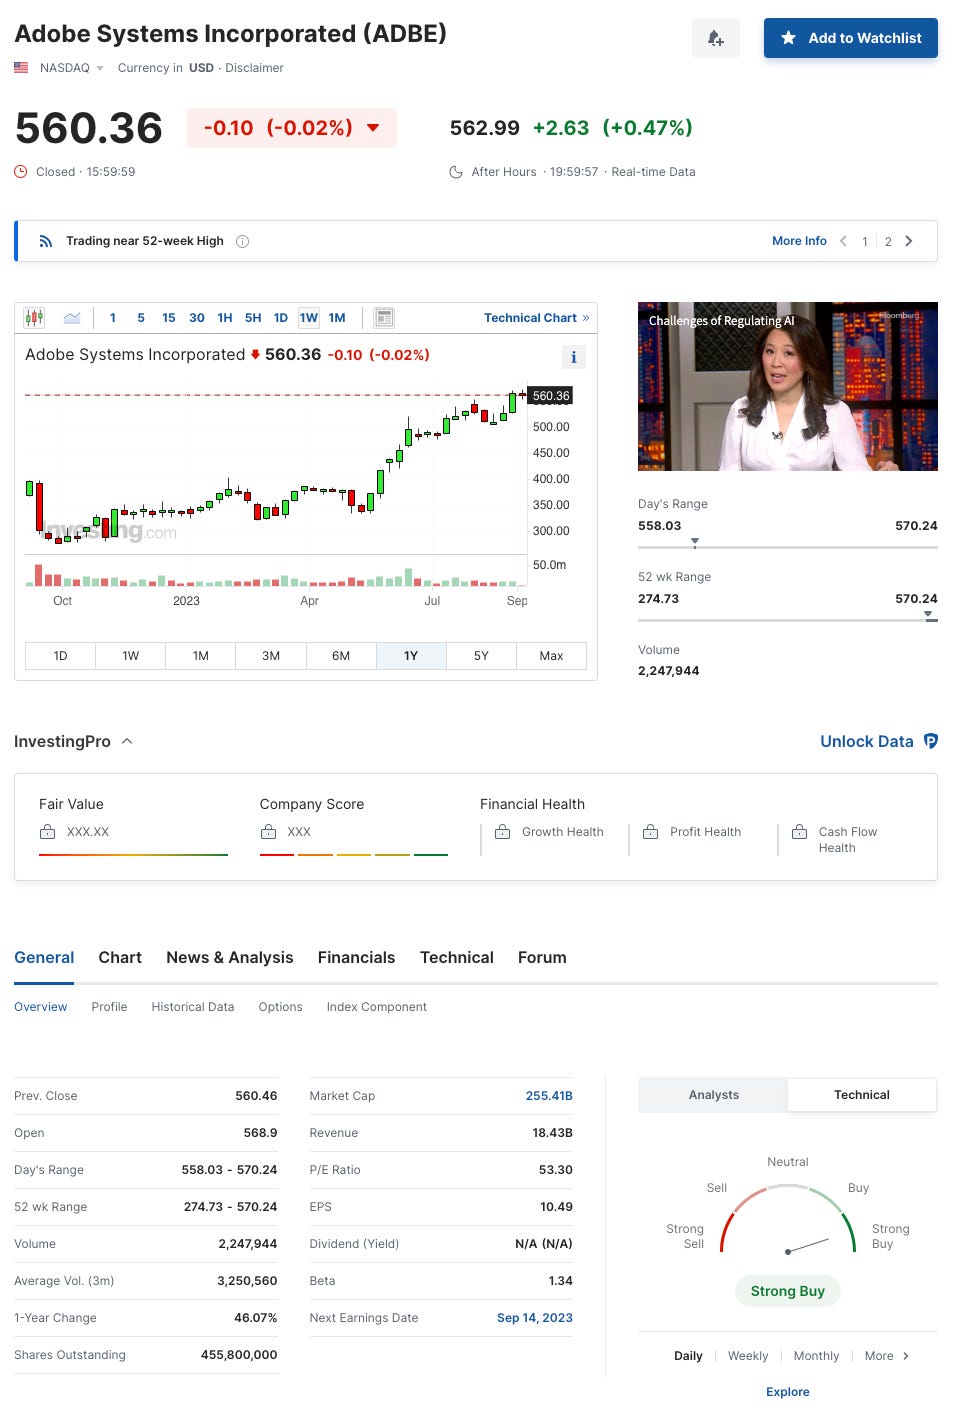The image size is (954, 1412).
Task: Open the Disclaimer link
Action: pyautogui.click(x=254, y=68)
